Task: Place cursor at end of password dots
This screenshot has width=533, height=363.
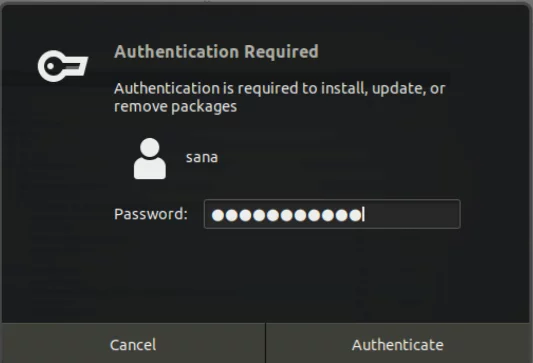Action: (x=363, y=215)
